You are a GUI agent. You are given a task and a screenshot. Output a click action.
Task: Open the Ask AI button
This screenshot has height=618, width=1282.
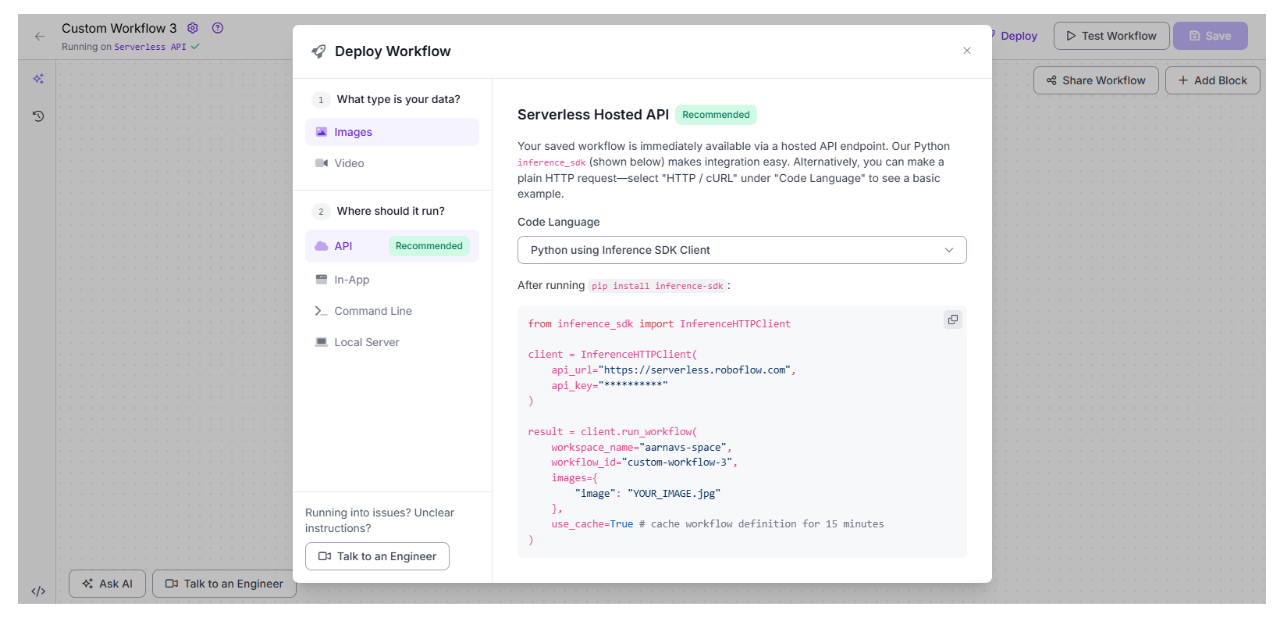click(x=108, y=584)
